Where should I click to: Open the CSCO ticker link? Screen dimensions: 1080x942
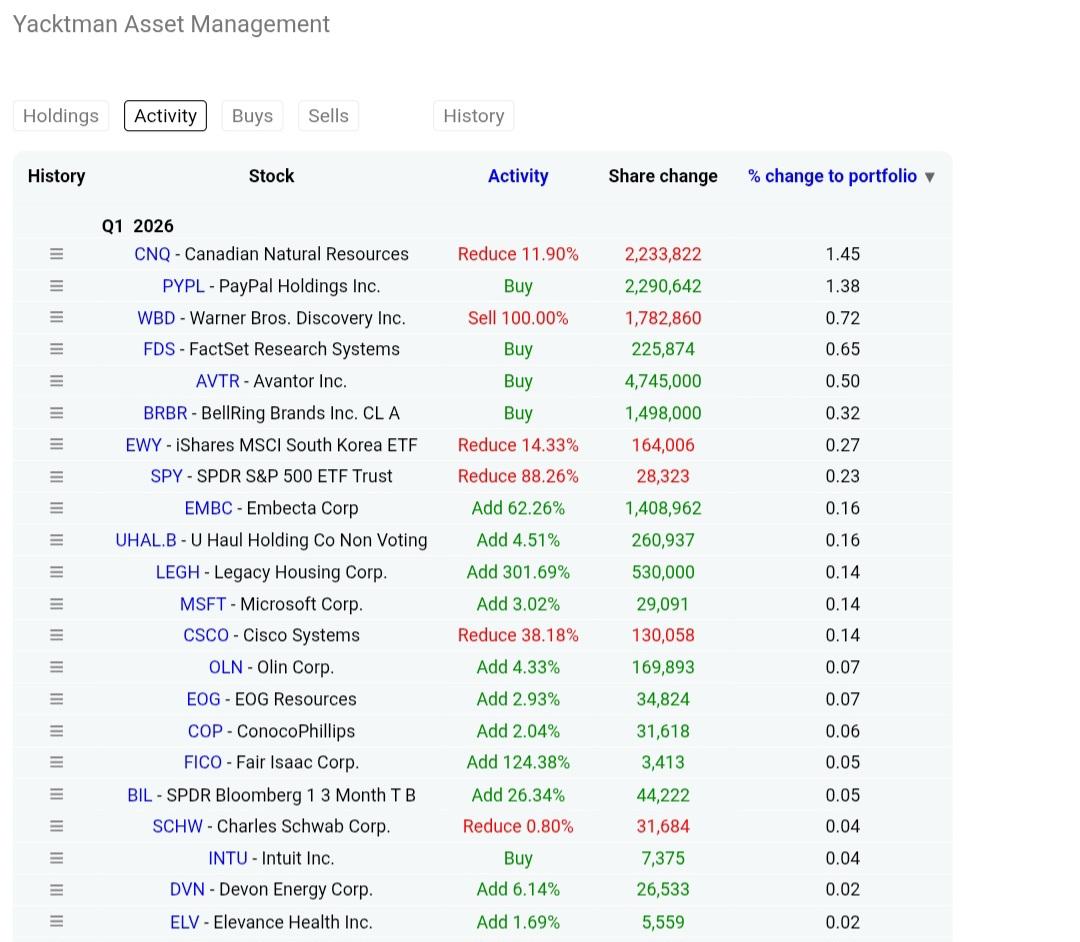(206, 635)
